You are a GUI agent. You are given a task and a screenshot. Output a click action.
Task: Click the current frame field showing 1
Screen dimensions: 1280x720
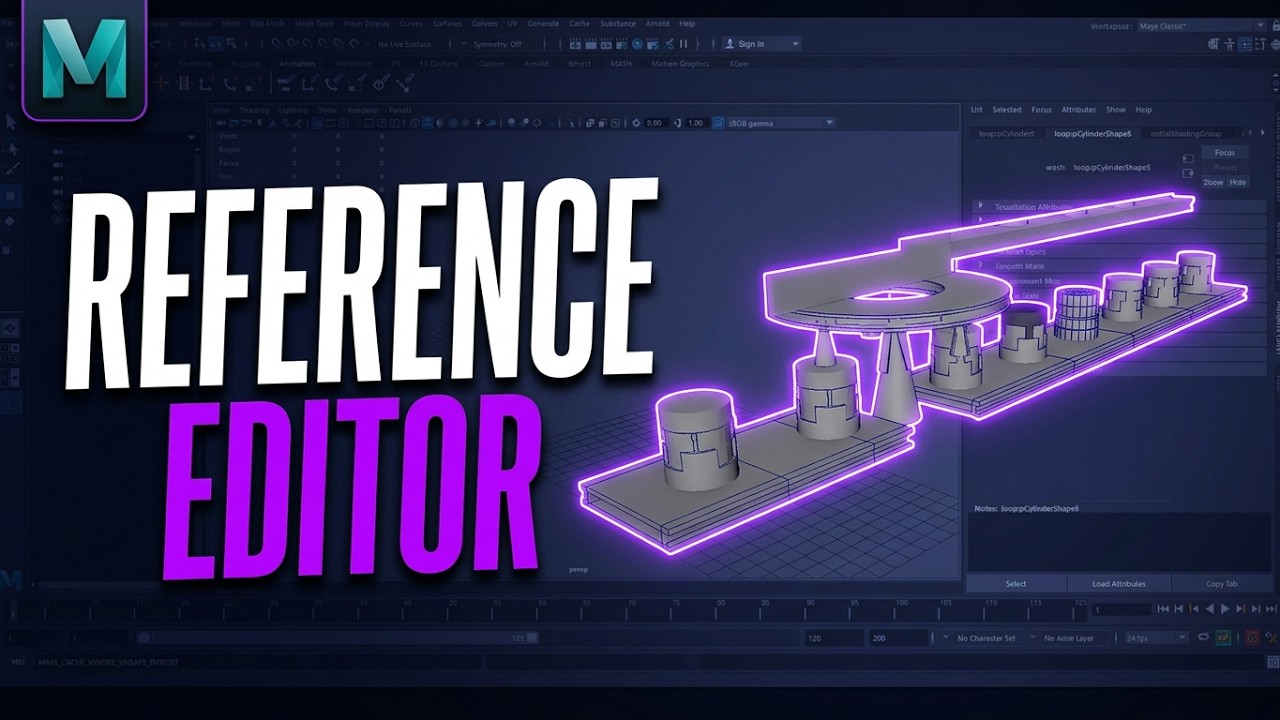pyautogui.click(x=1121, y=609)
